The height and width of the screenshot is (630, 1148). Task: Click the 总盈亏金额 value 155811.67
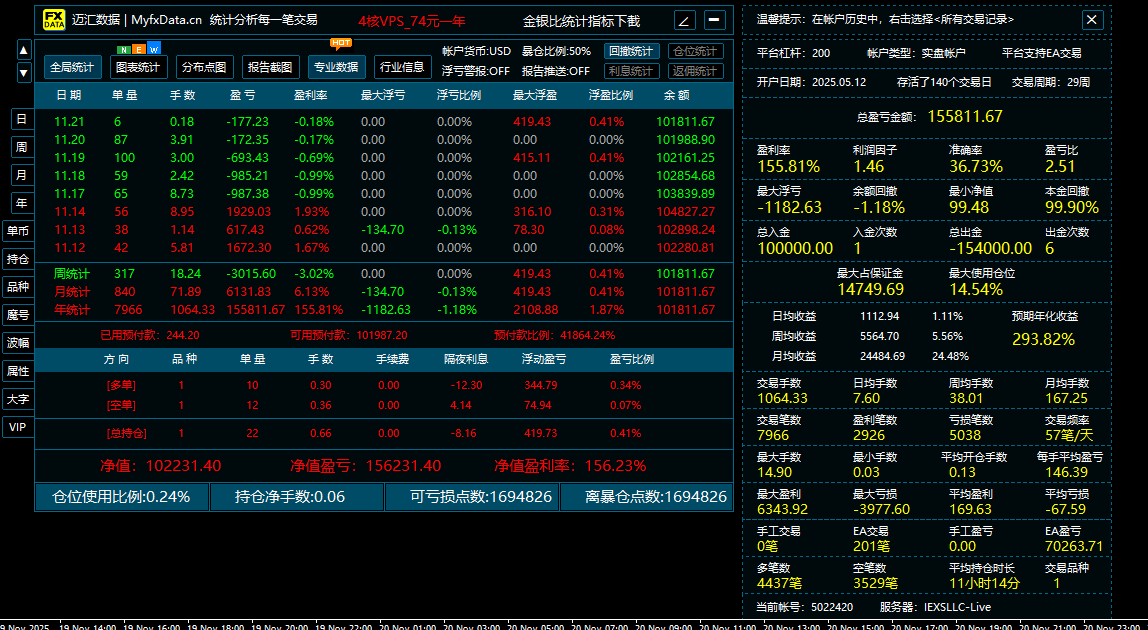coord(965,116)
